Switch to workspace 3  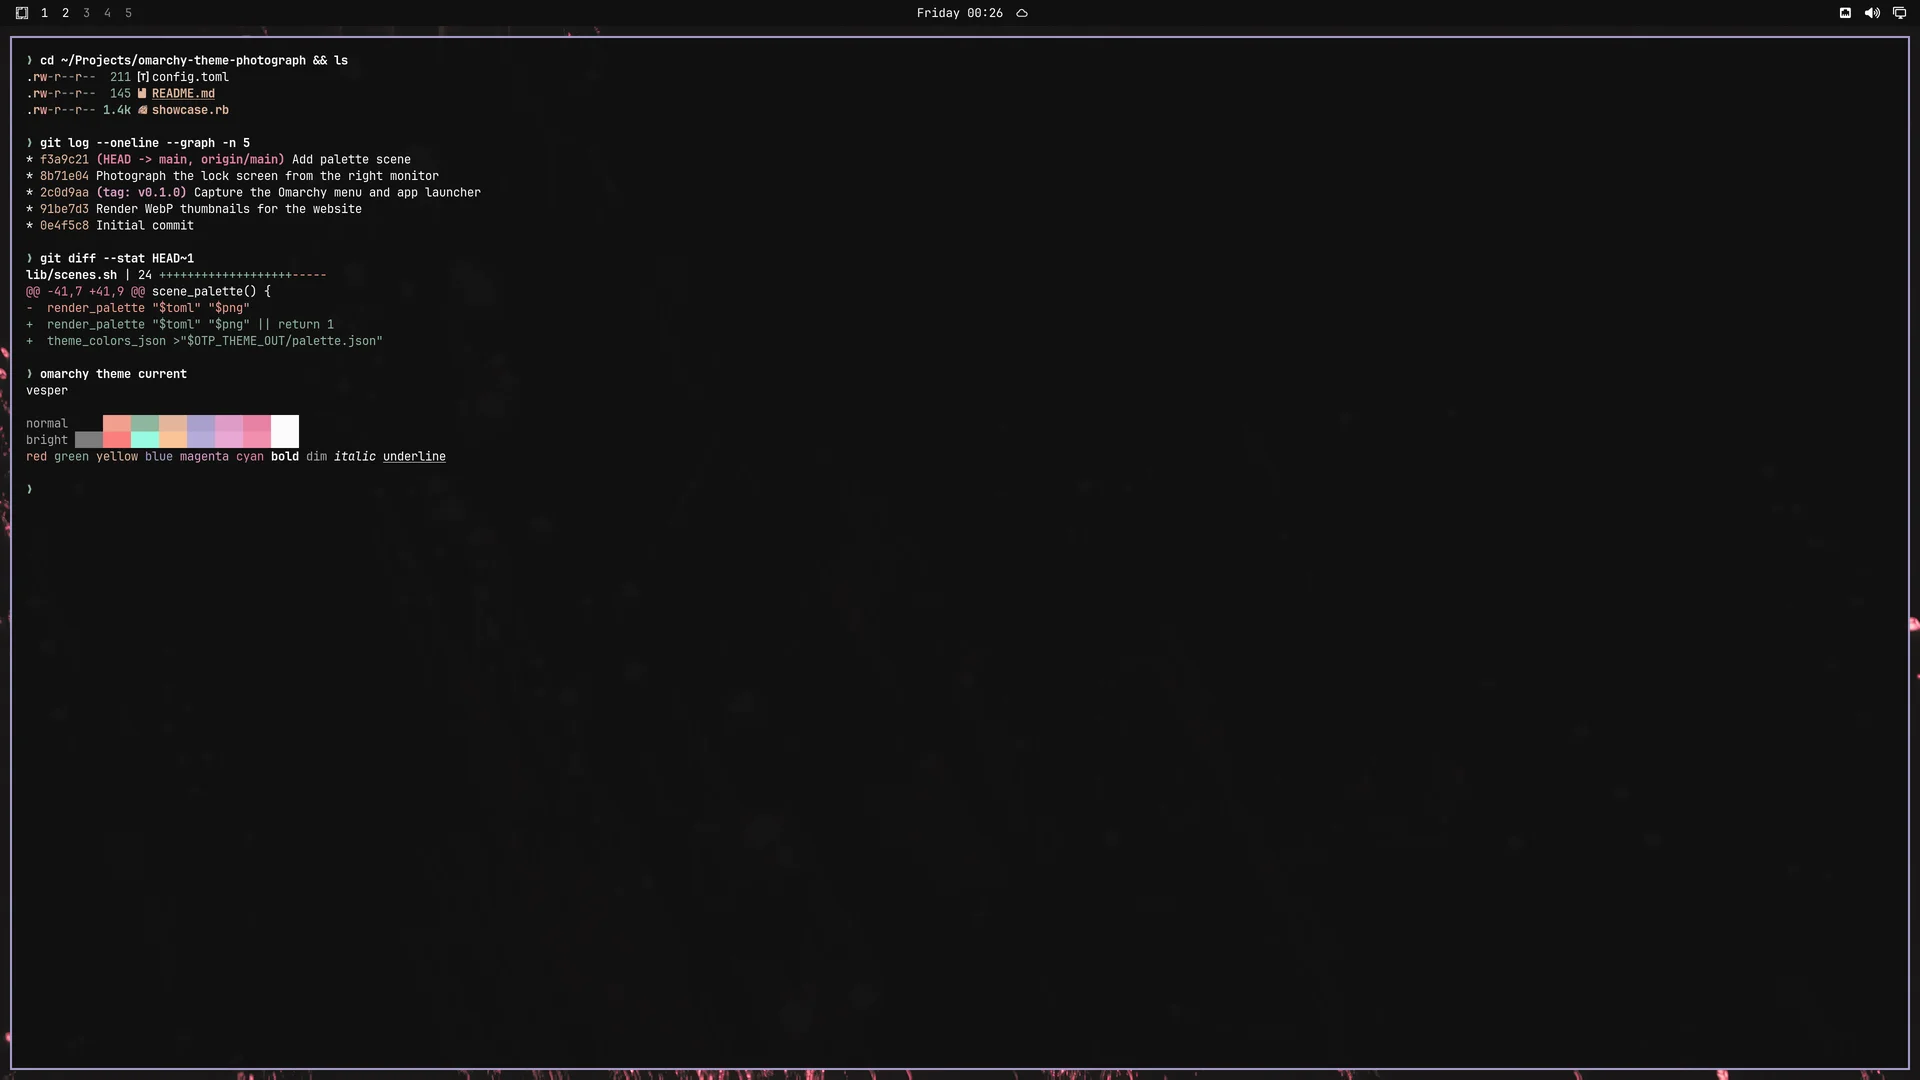click(86, 13)
